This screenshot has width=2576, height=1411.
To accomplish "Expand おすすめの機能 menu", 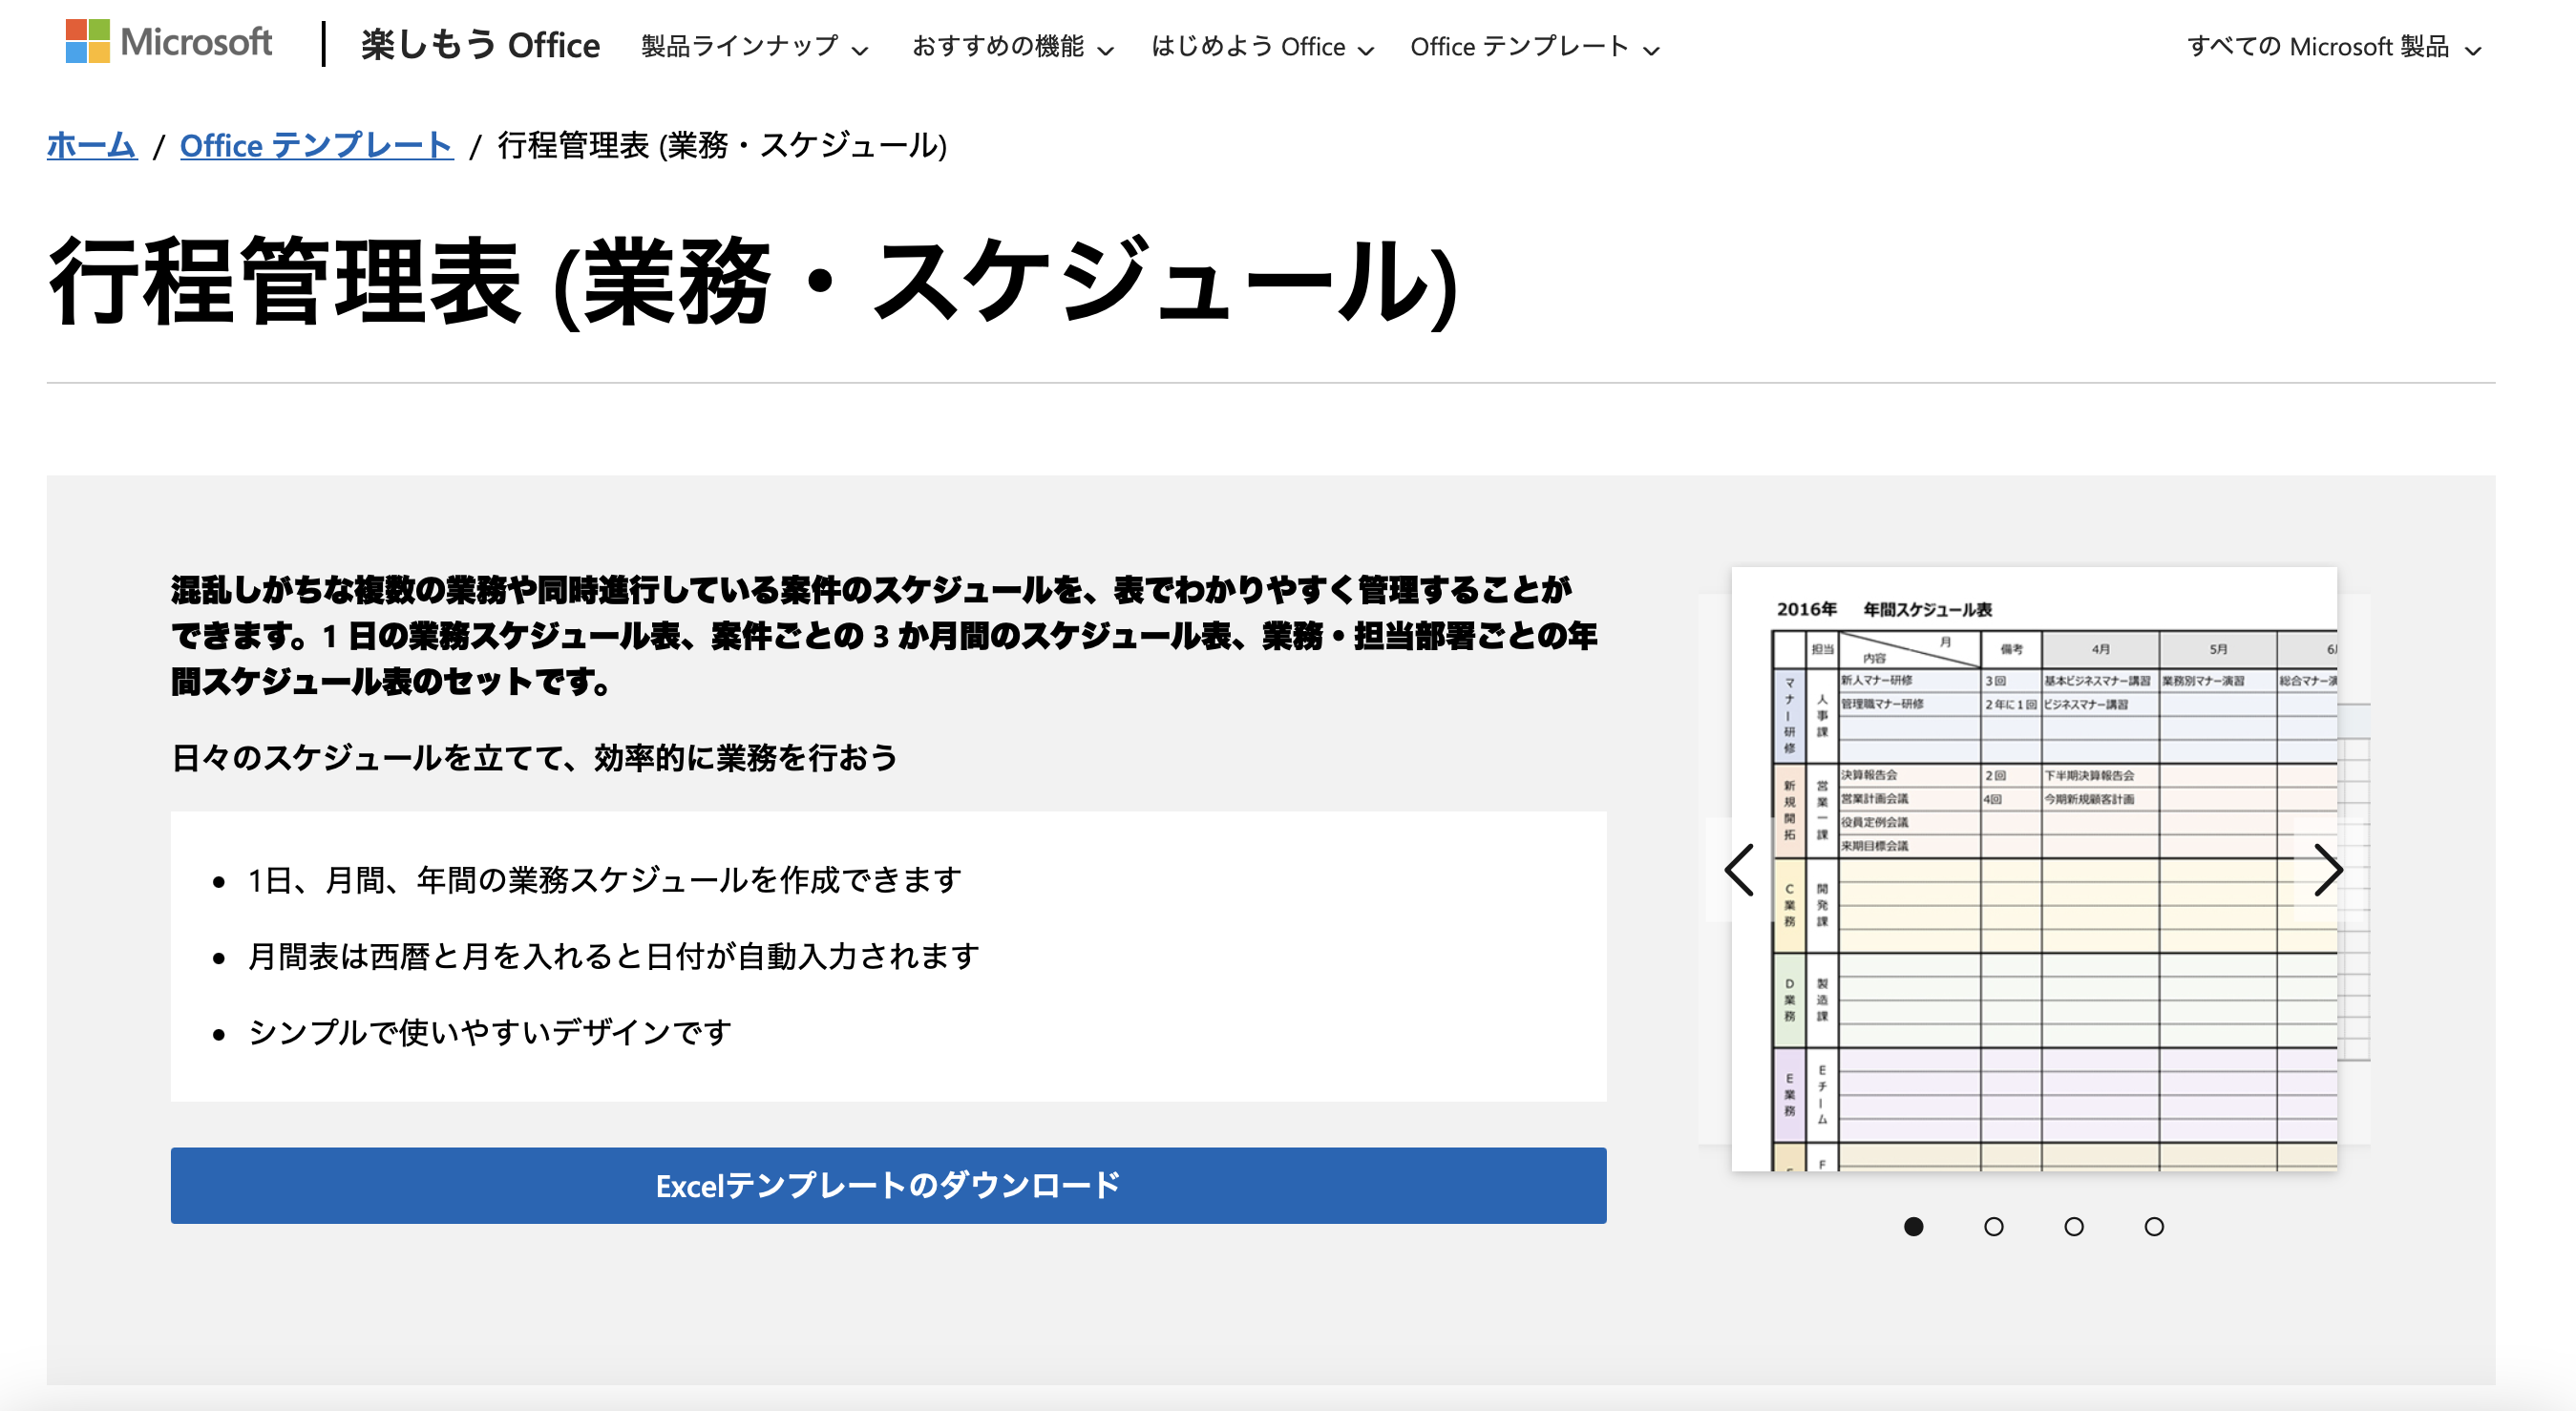I will point(1012,46).
